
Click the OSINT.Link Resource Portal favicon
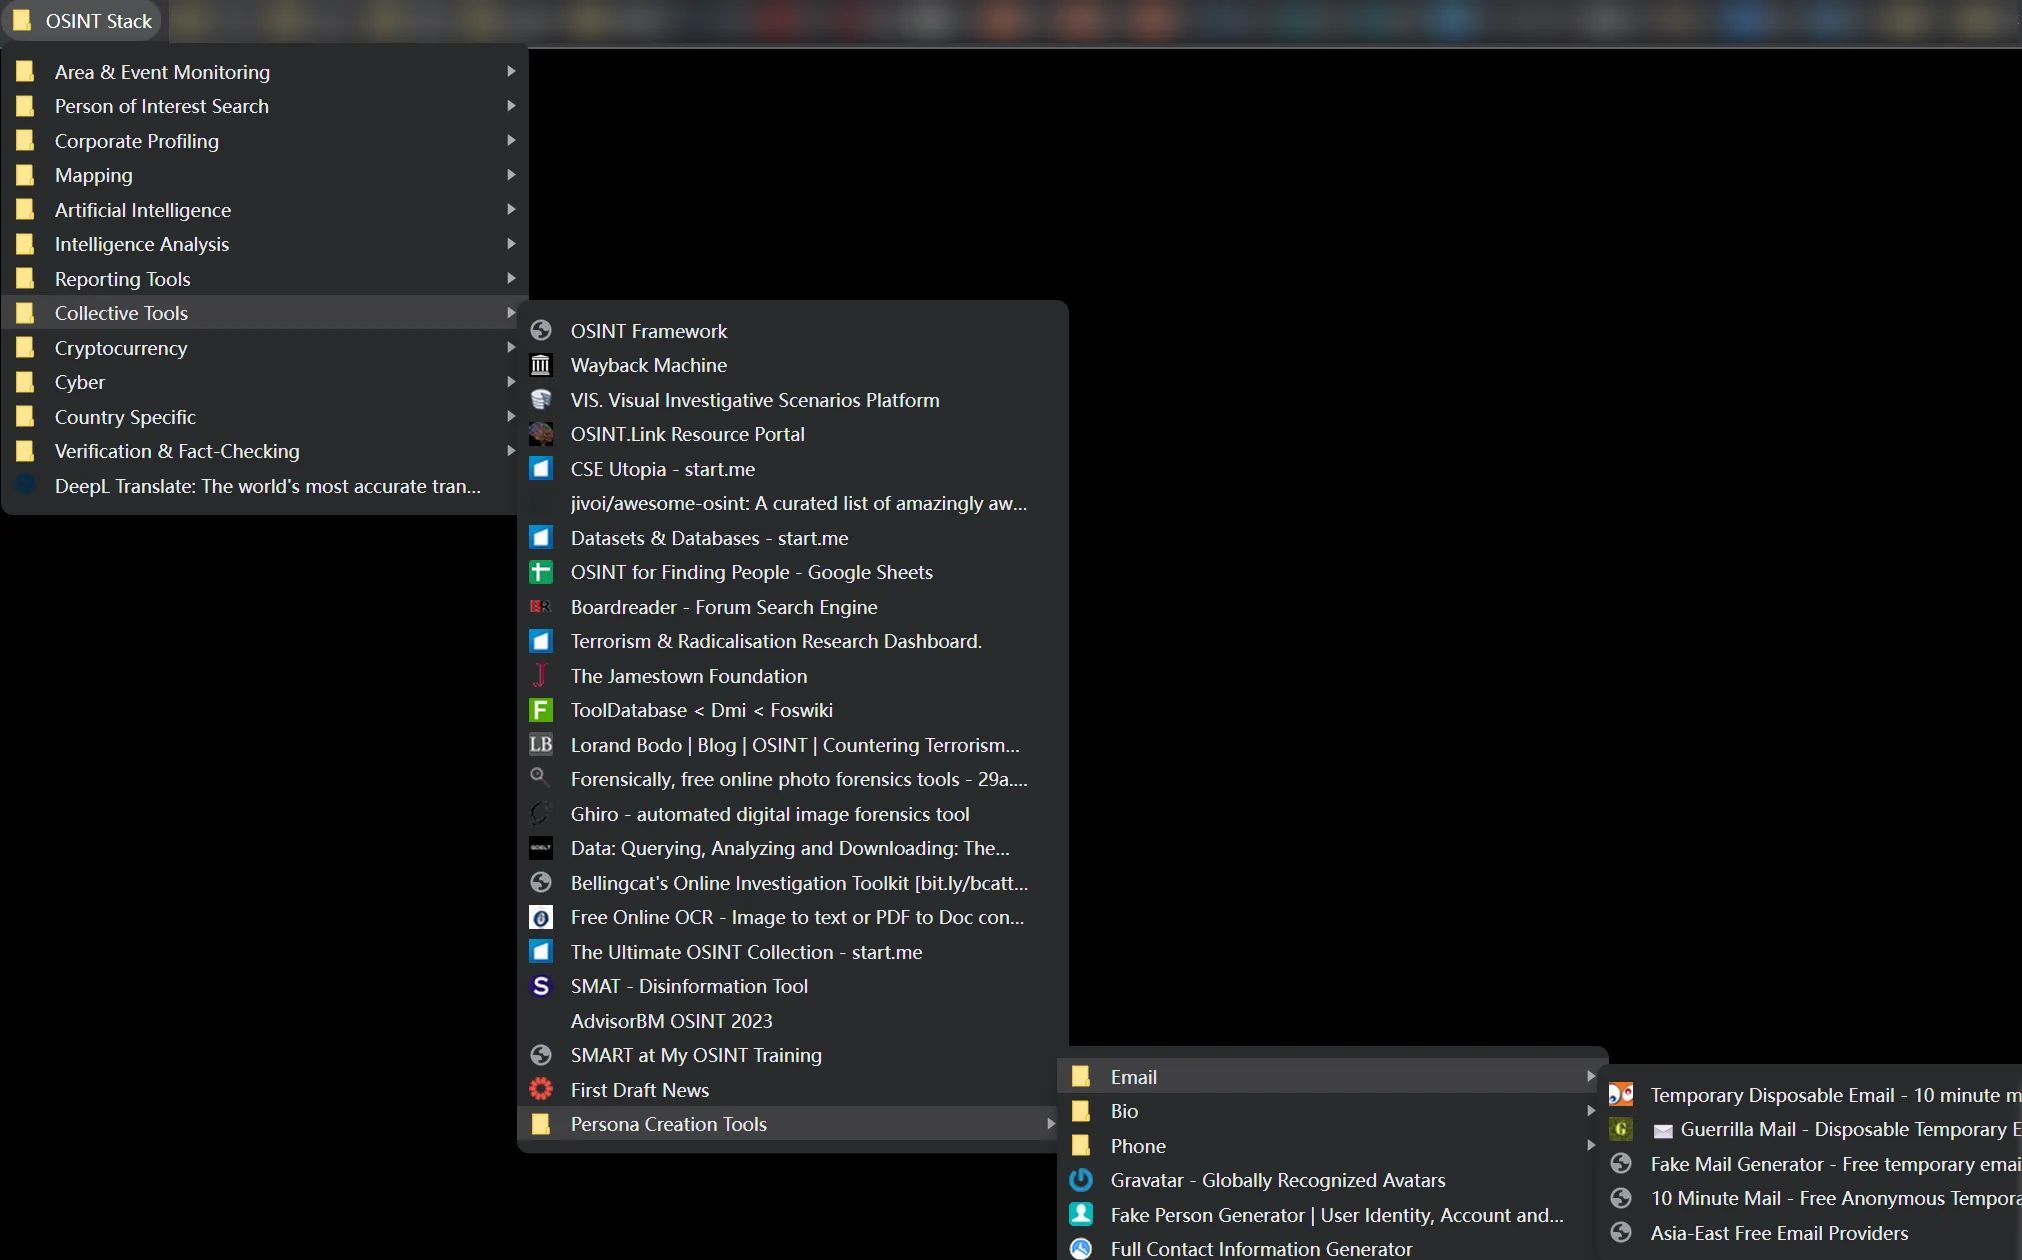[541, 434]
